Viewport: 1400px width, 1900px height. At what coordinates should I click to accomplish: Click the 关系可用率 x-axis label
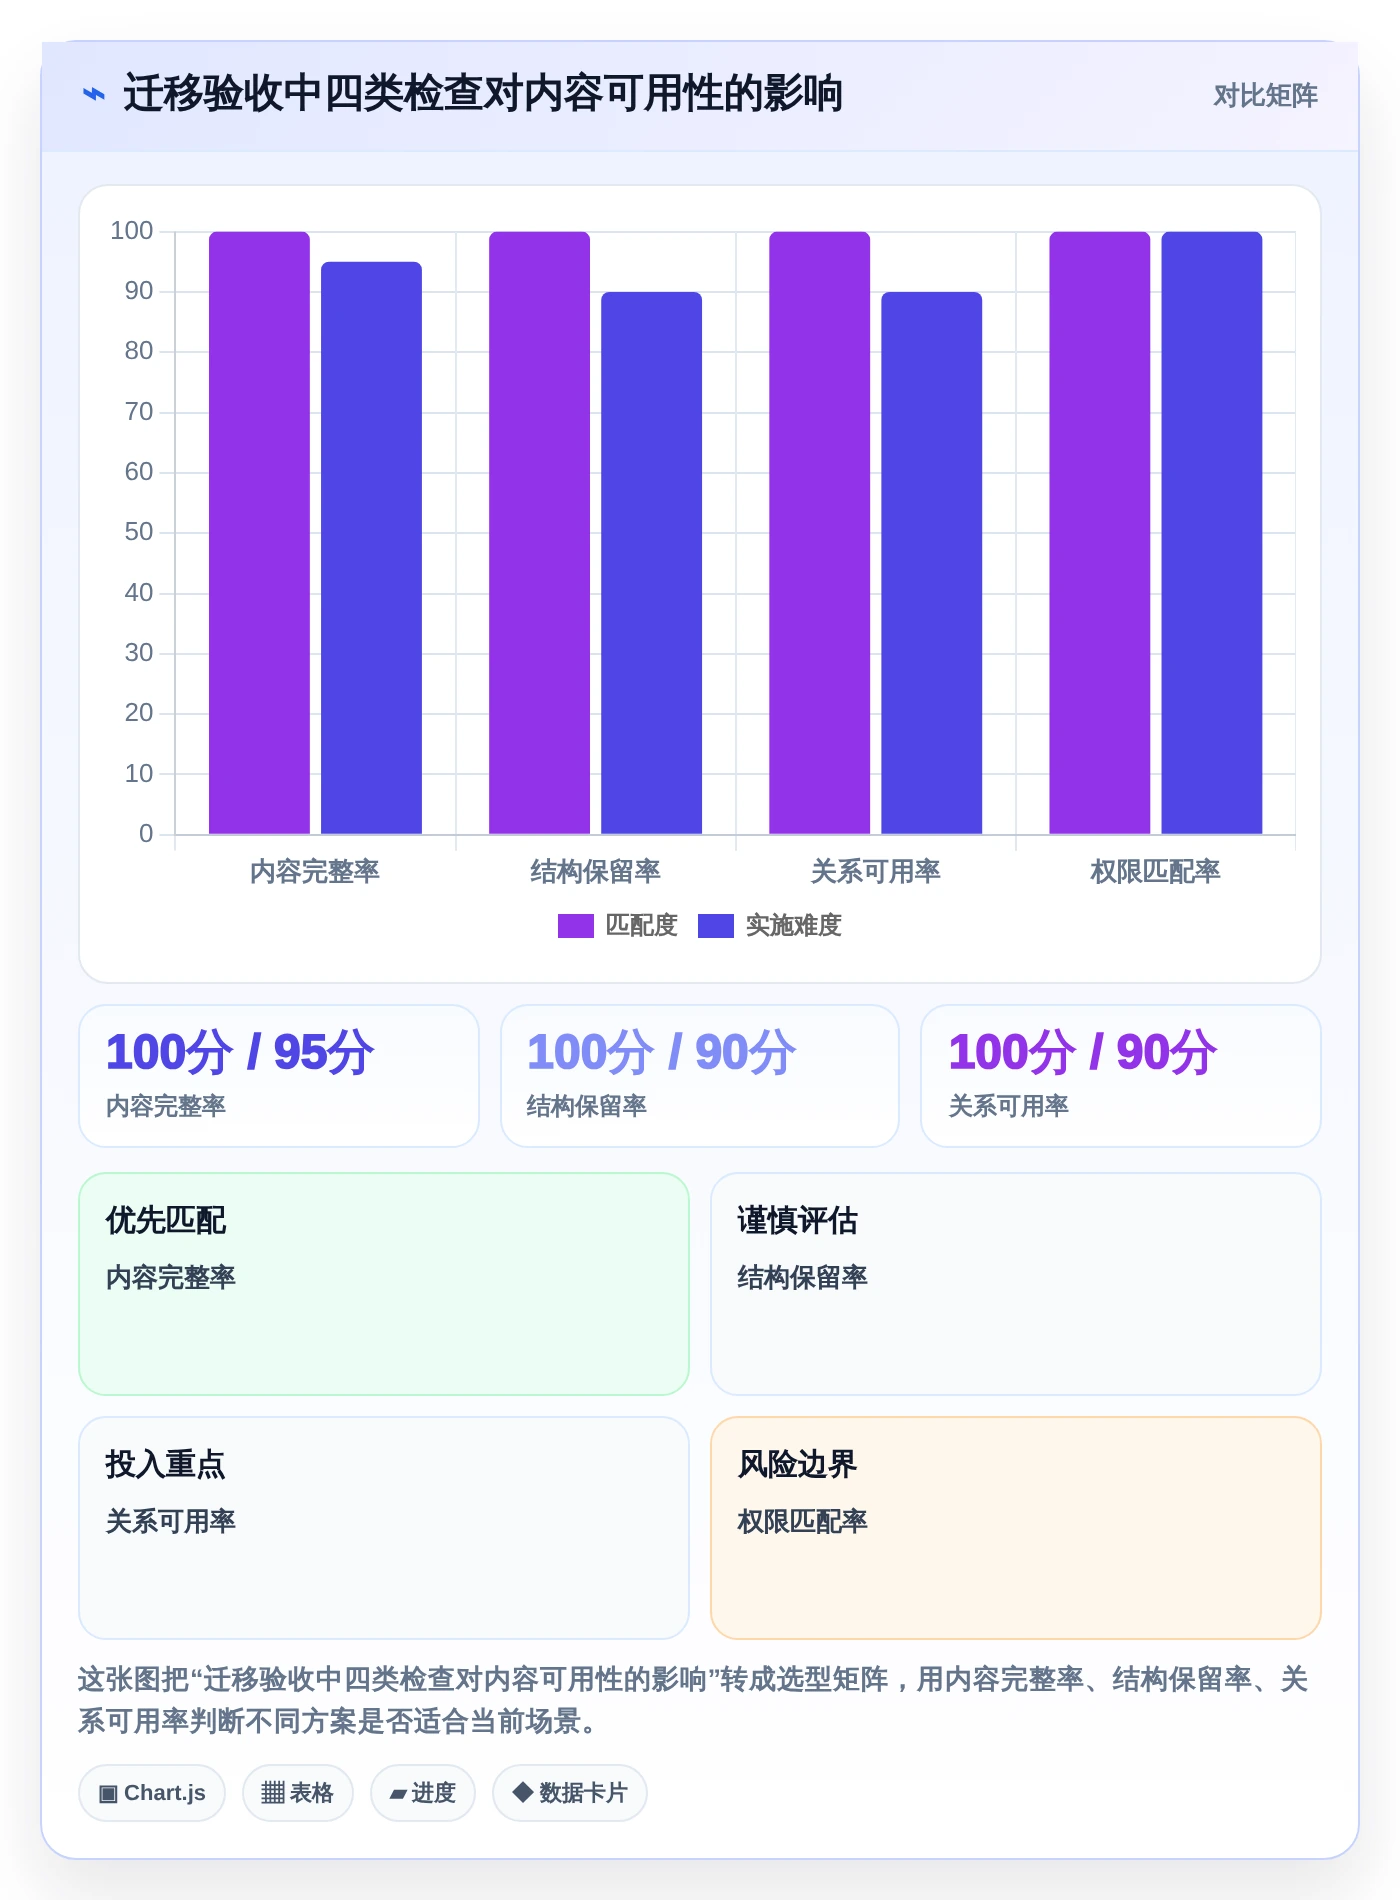click(875, 871)
